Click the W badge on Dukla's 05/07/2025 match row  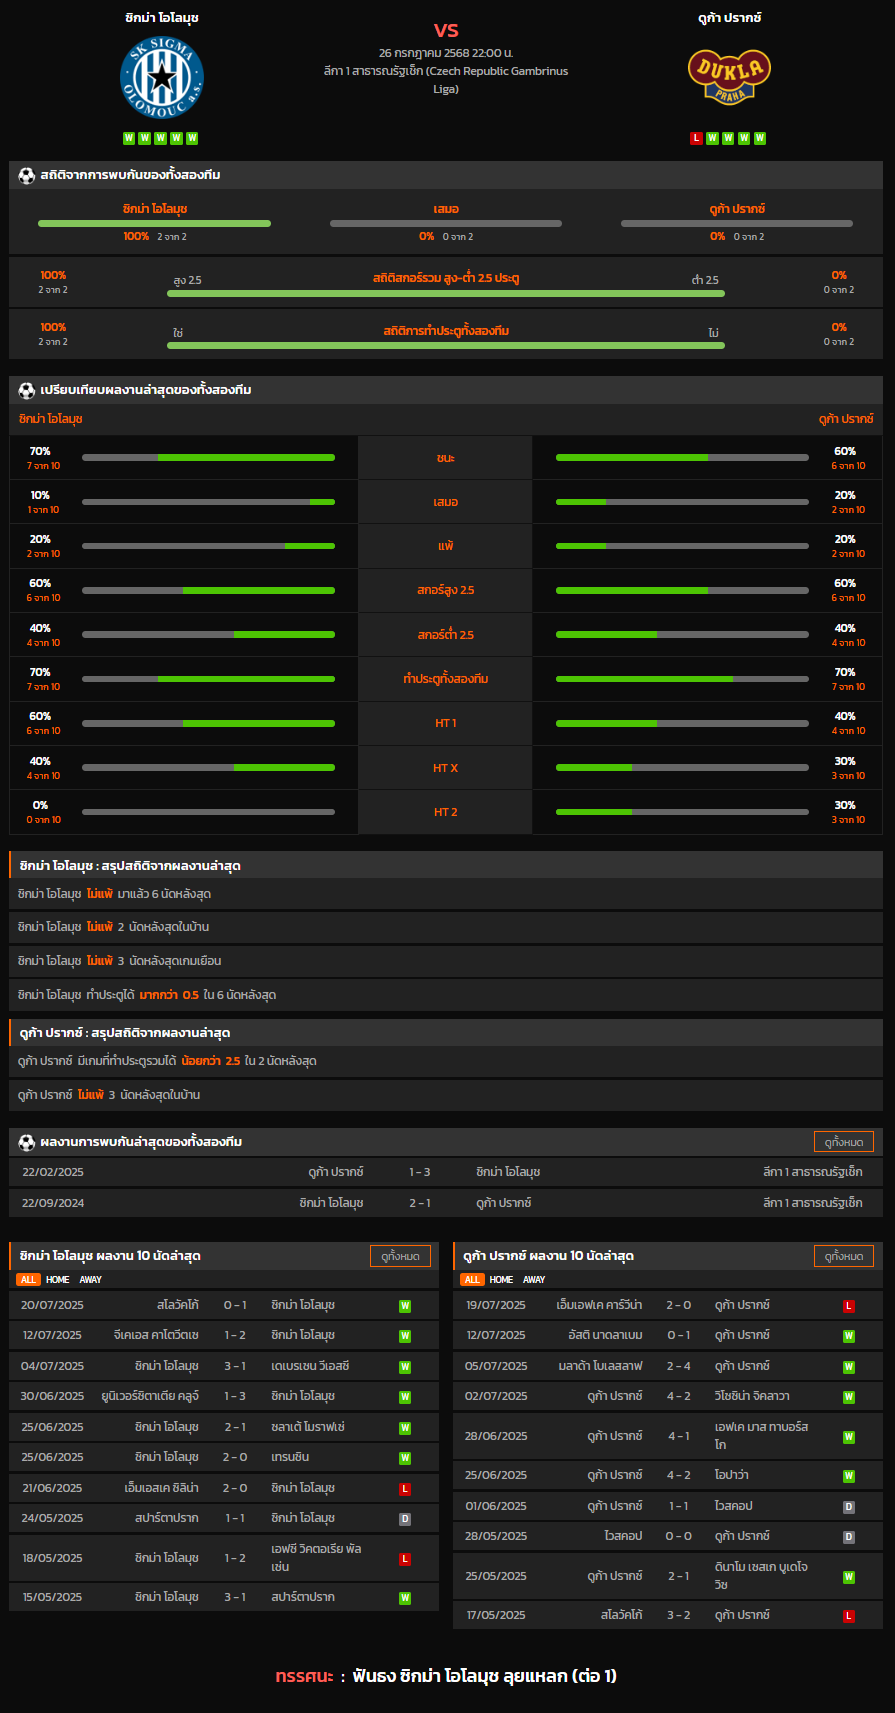pos(849,1367)
